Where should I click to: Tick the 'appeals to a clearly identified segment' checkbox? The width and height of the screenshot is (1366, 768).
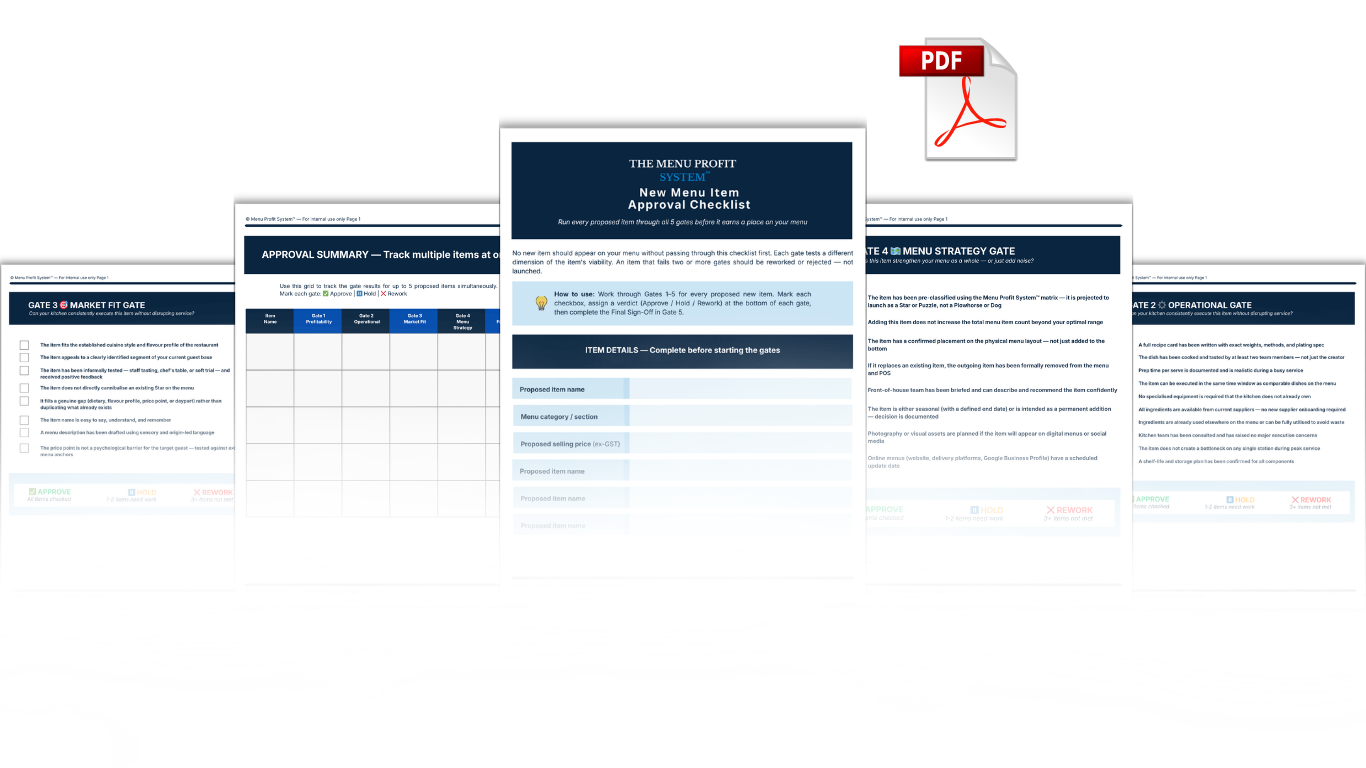[24, 357]
